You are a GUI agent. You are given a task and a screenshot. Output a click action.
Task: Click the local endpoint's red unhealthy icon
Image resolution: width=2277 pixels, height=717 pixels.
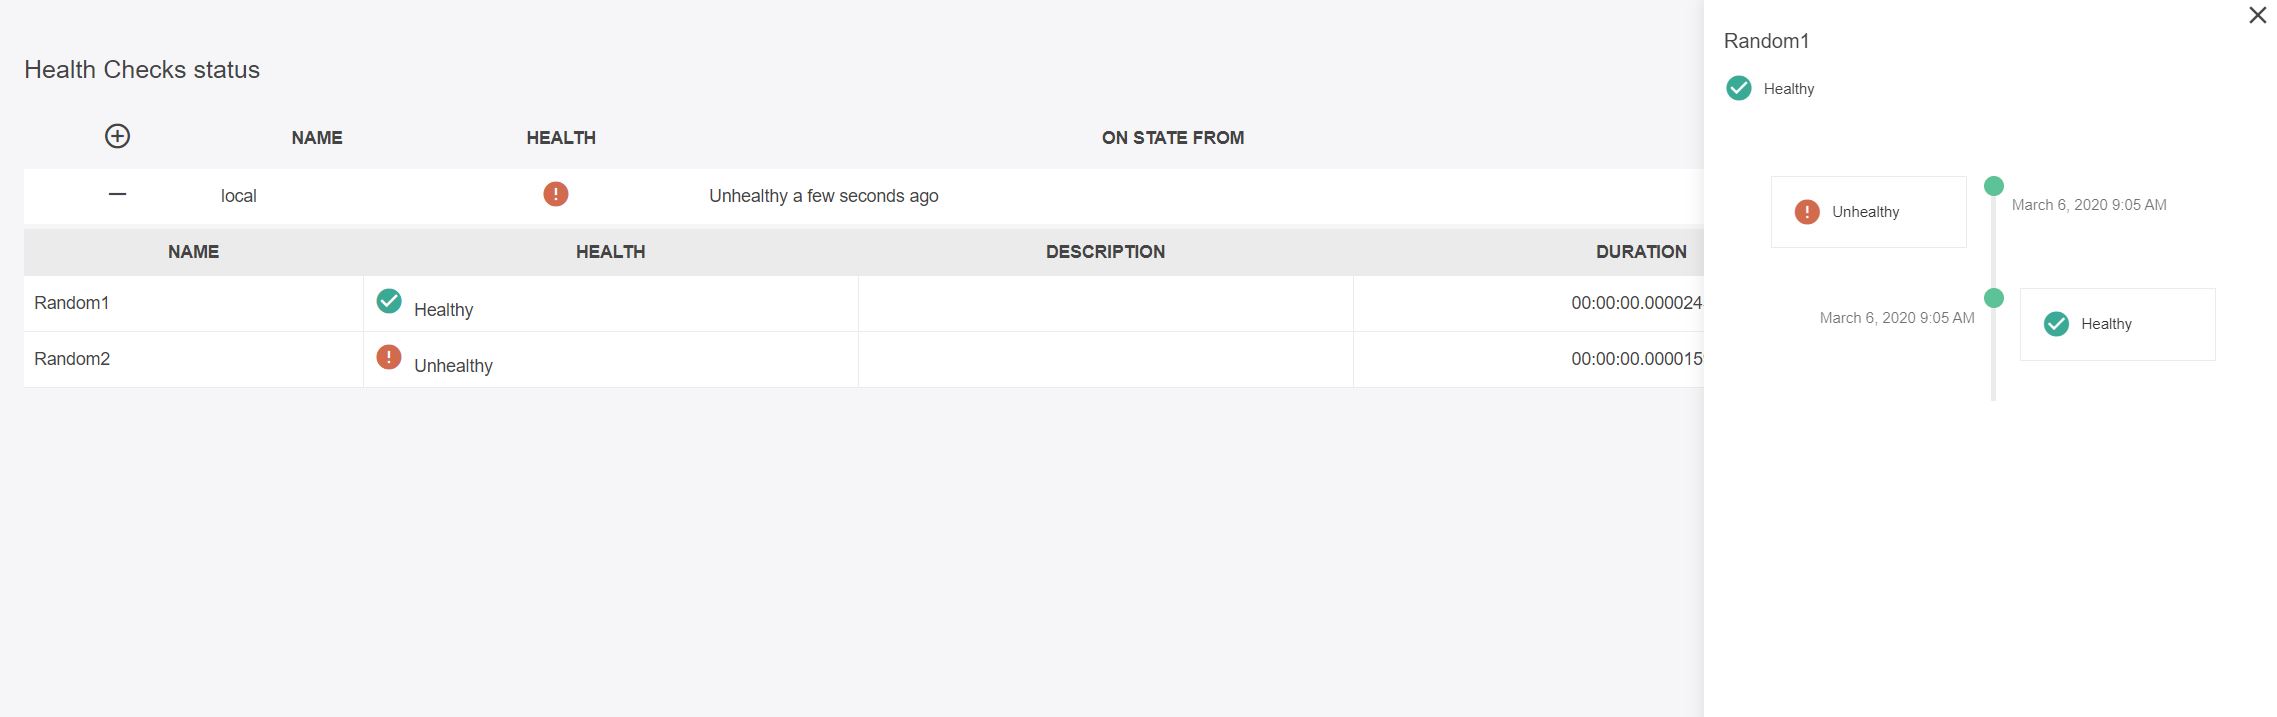(556, 194)
